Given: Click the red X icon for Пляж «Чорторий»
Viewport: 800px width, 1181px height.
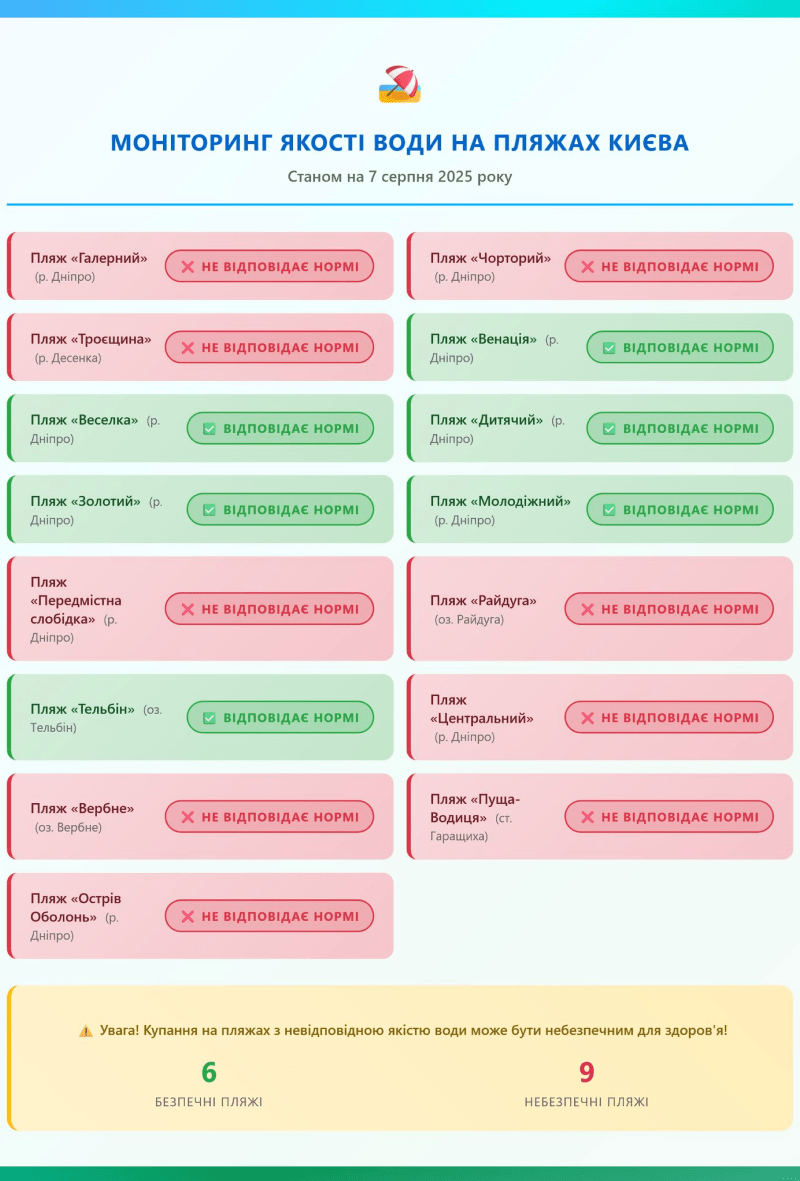Looking at the screenshot, I should 588,267.
